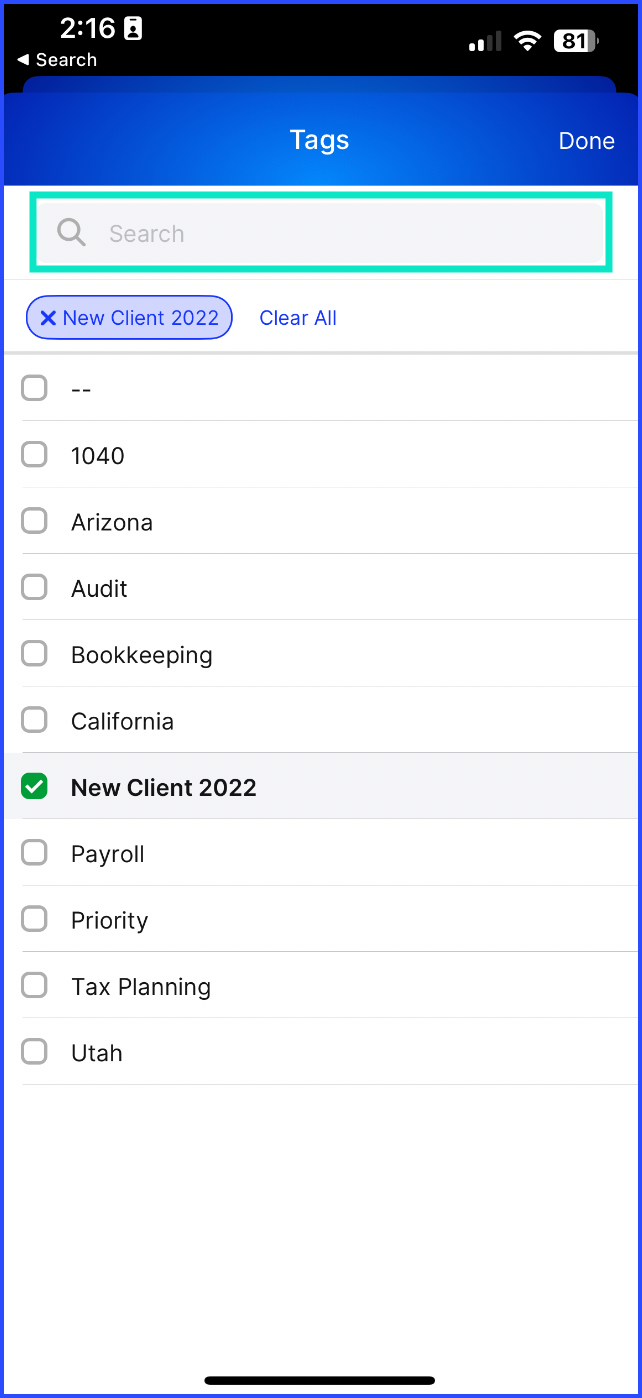This screenshot has width=642, height=1398.
Task: Check the 1040 tag checkbox
Action: [34, 455]
